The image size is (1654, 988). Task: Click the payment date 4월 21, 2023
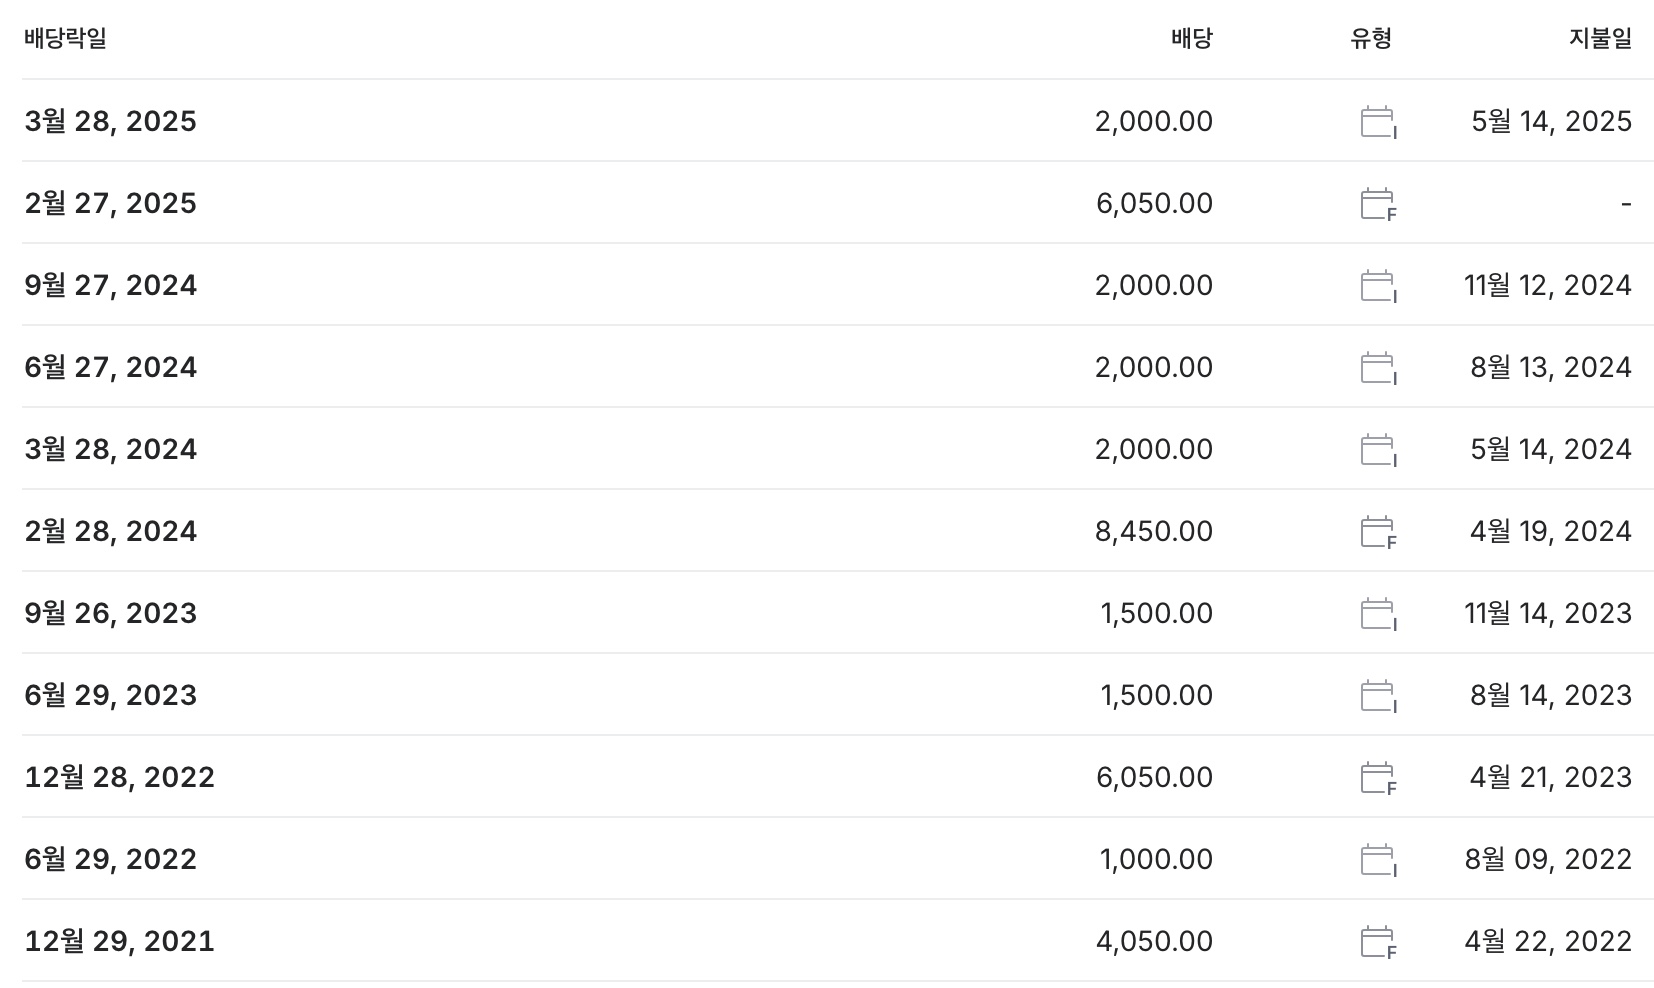[x=1550, y=778]
